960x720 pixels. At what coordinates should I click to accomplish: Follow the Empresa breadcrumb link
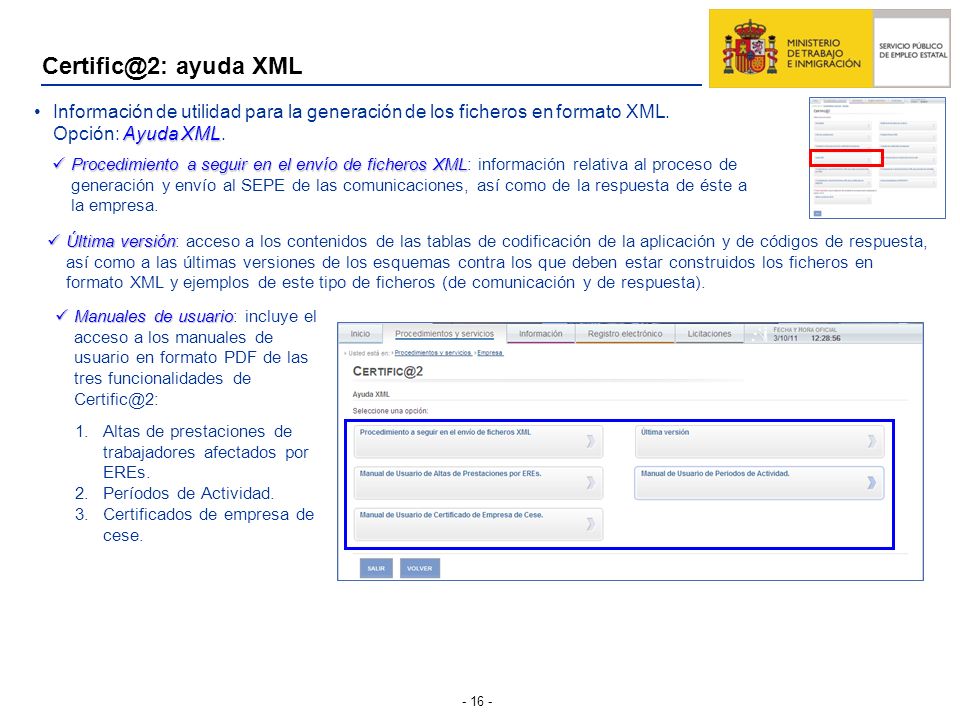point(490,353)
